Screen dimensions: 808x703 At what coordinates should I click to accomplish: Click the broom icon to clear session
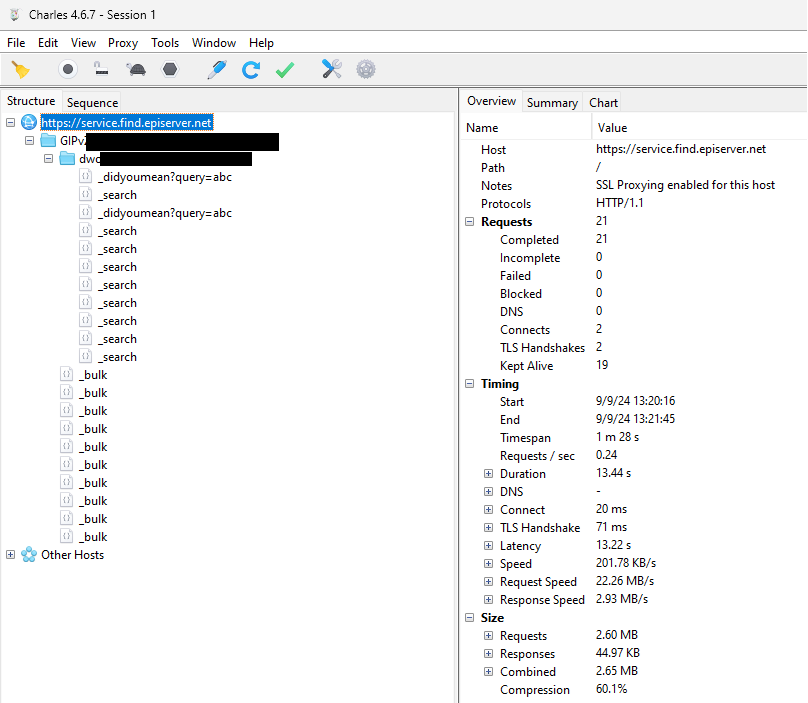tap(20, 69)
